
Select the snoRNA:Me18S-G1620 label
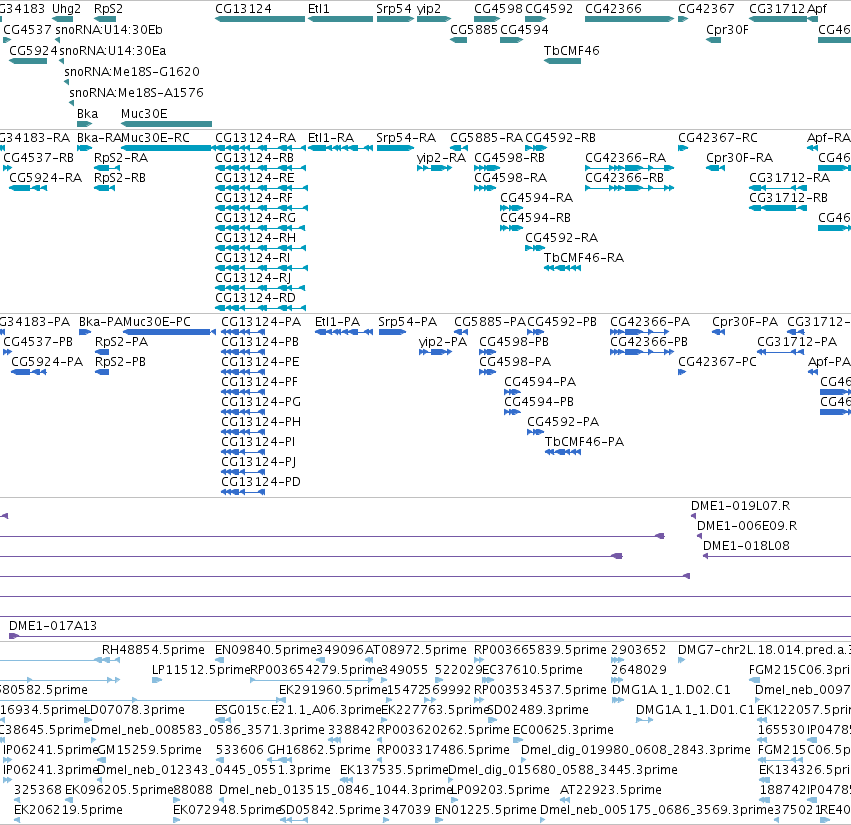131,72
